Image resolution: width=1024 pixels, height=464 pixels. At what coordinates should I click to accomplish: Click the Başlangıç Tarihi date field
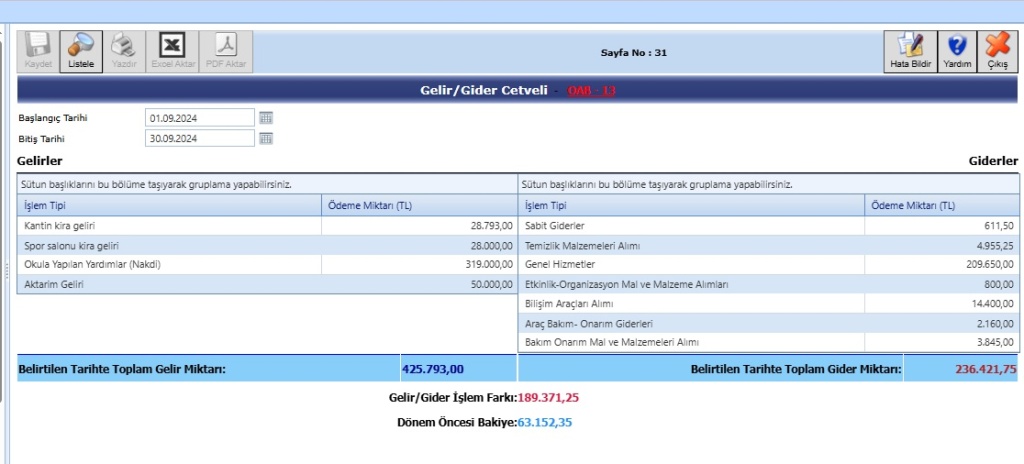pos(199,118)
